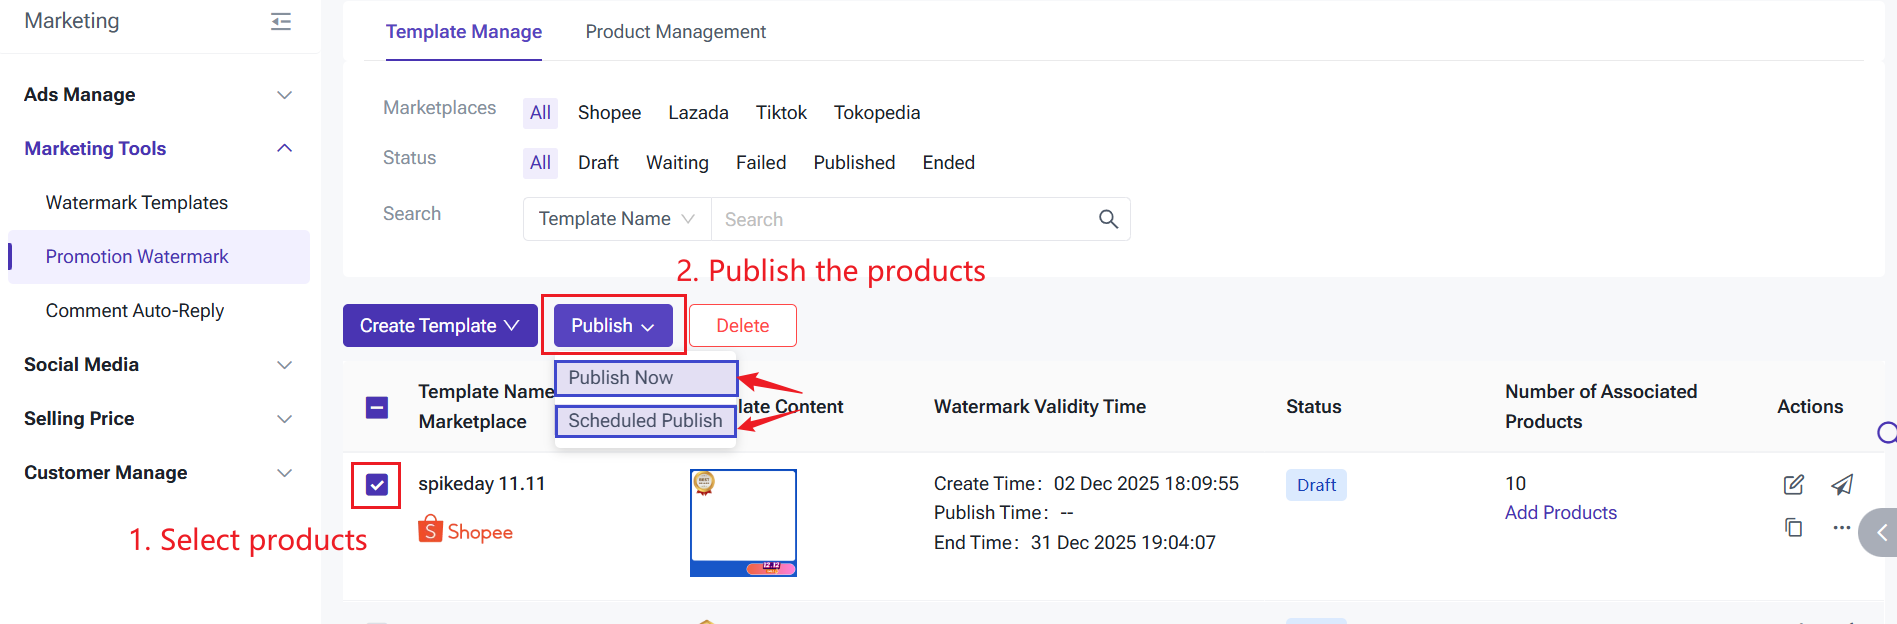The height and width of the screenshot is (624, 1897).
Task: Click the Add Products link
Action: tap(1560, 513)
